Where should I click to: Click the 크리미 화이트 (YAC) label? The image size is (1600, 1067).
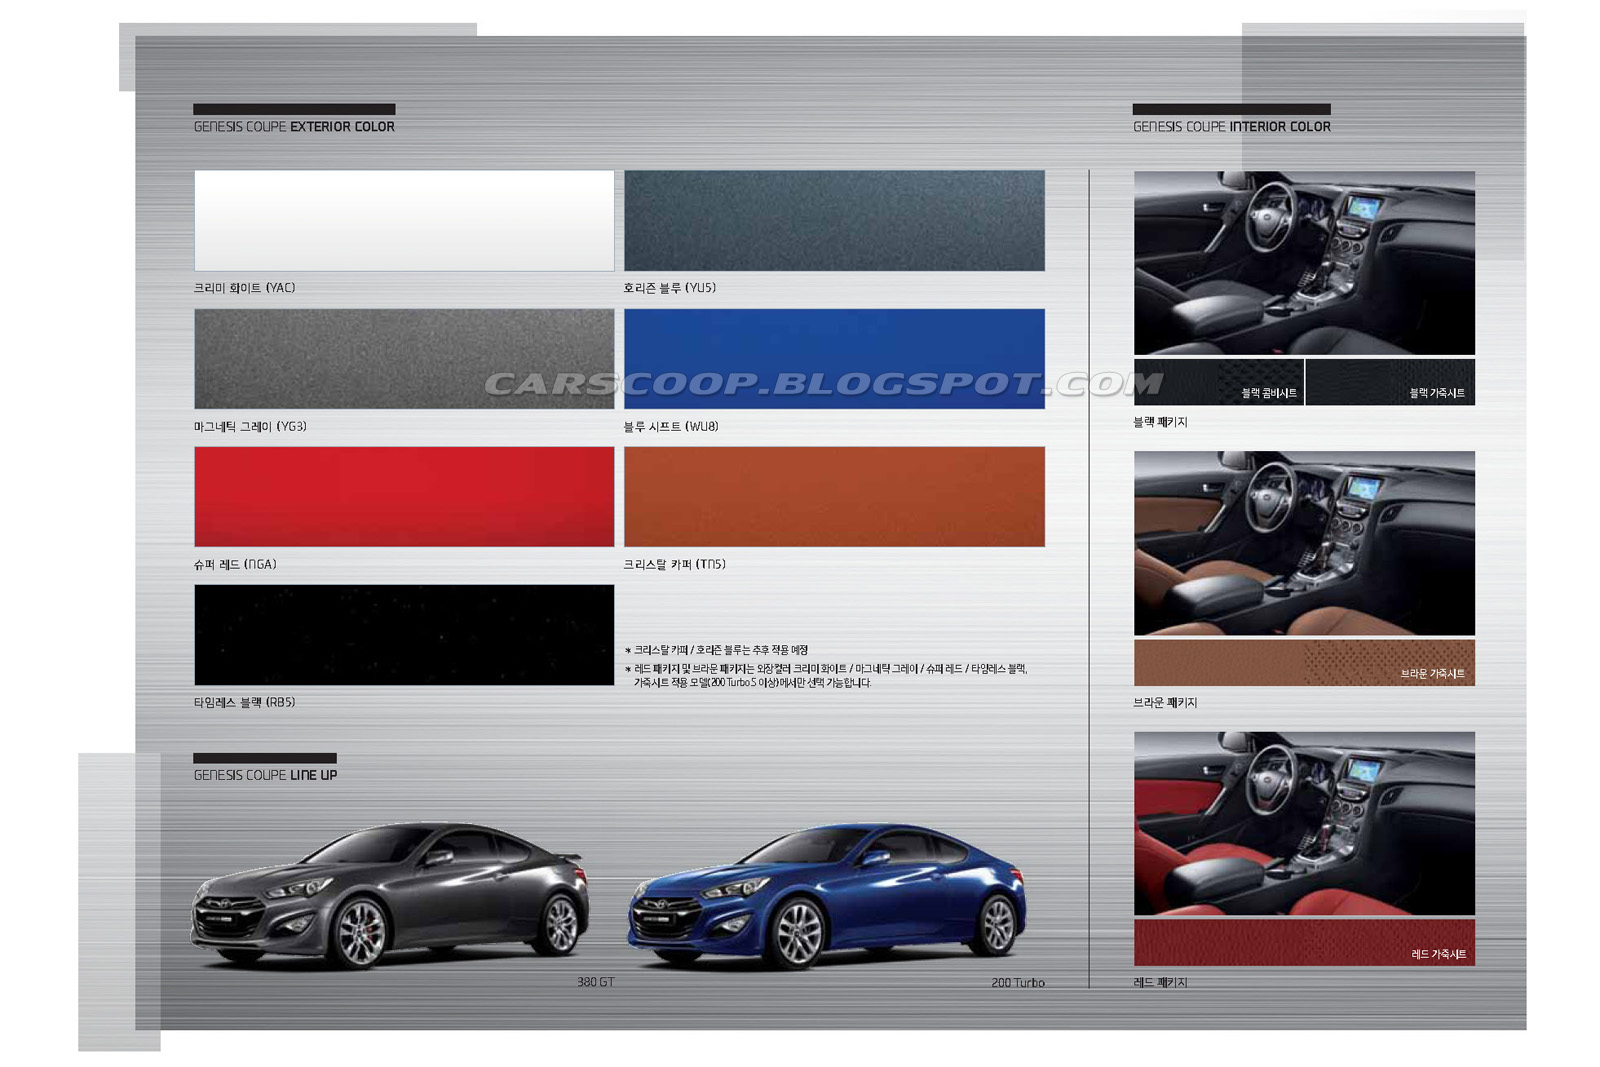[x=244, y=288]
